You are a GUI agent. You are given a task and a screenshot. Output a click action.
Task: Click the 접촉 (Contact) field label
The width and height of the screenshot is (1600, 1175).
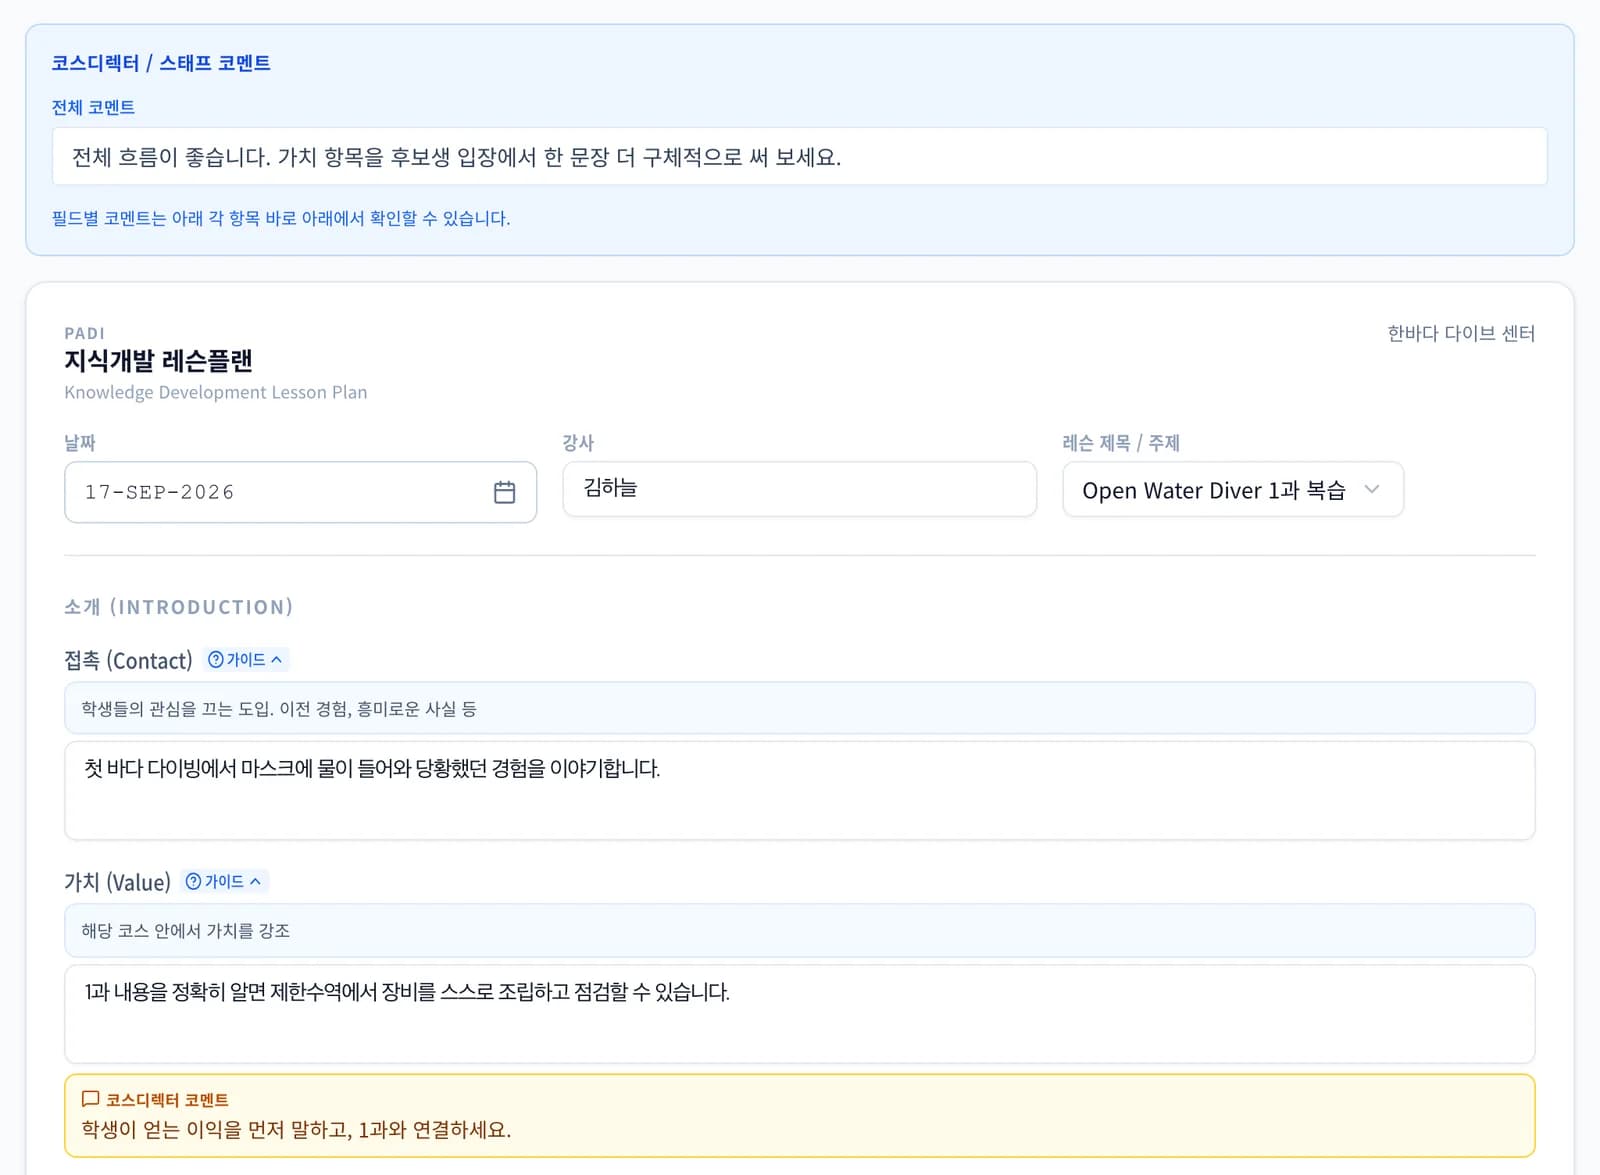[128, 661]
